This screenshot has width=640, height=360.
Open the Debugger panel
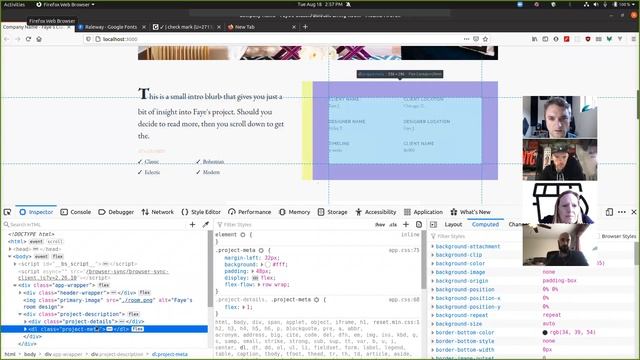[x=116, y=212]
